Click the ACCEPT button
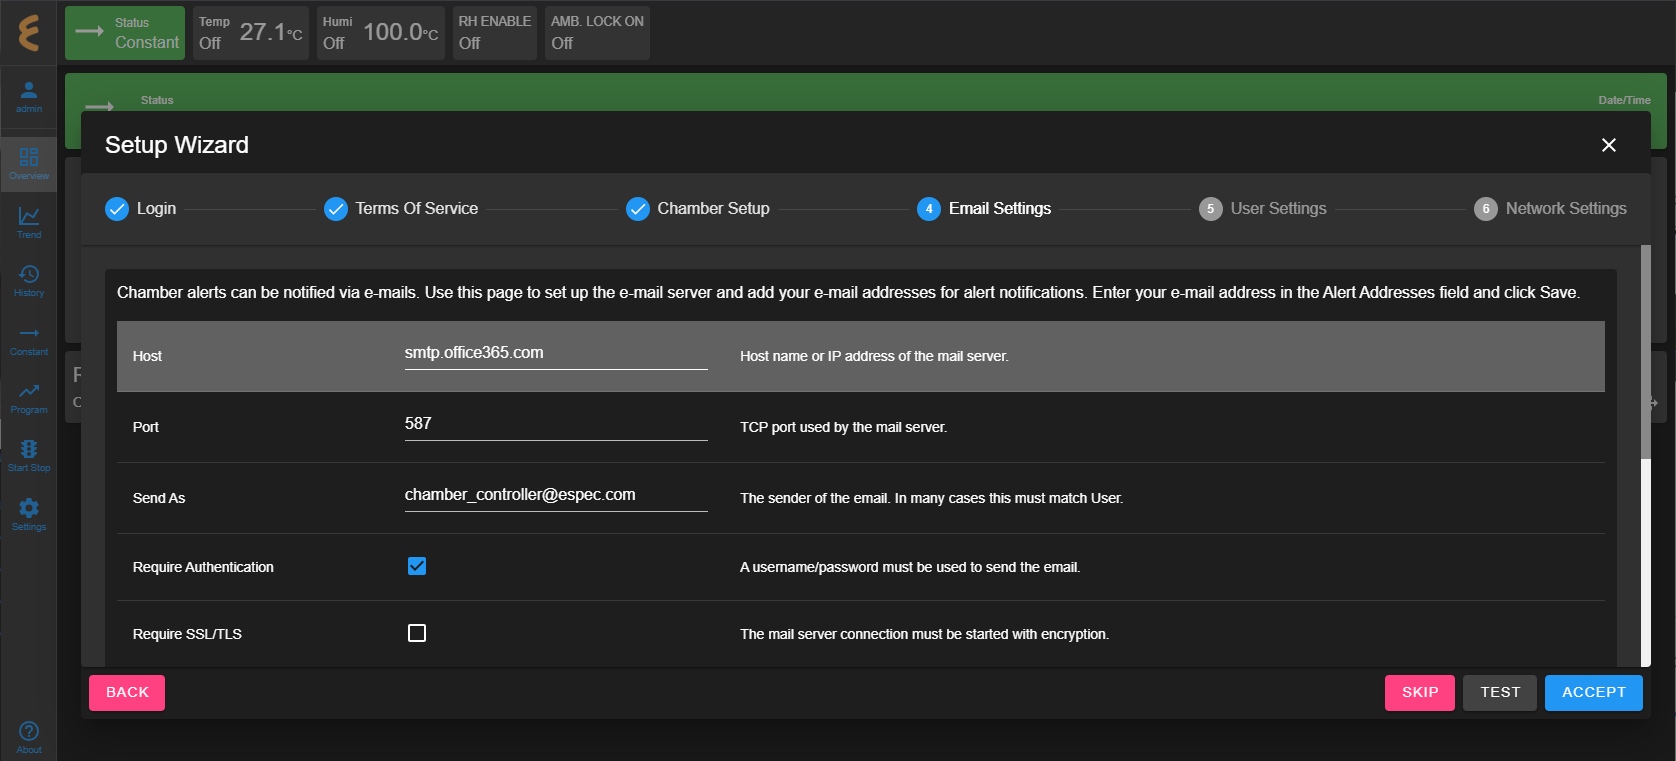Image resolution: width=1676 pixels, height=761 pixels. coord(1594,692)
